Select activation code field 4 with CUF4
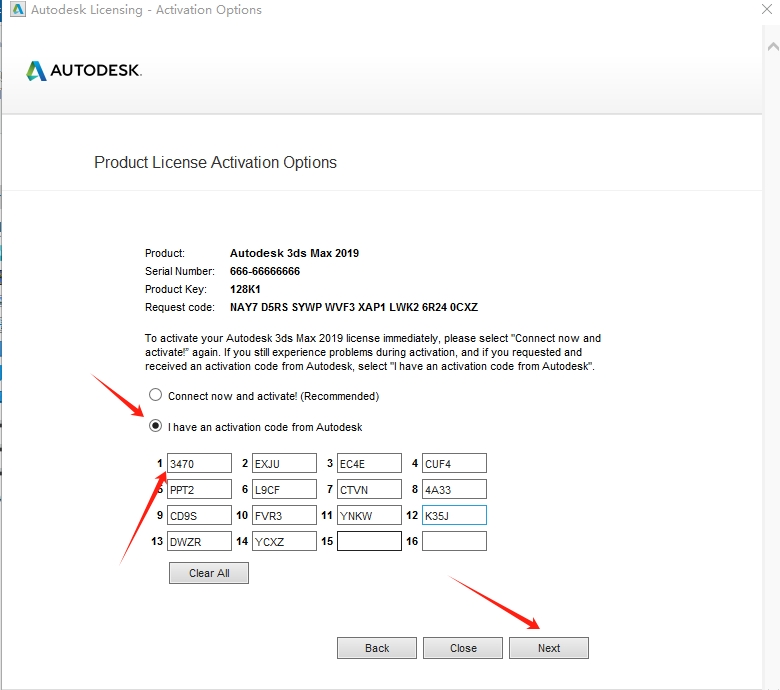 pos(454,463)
